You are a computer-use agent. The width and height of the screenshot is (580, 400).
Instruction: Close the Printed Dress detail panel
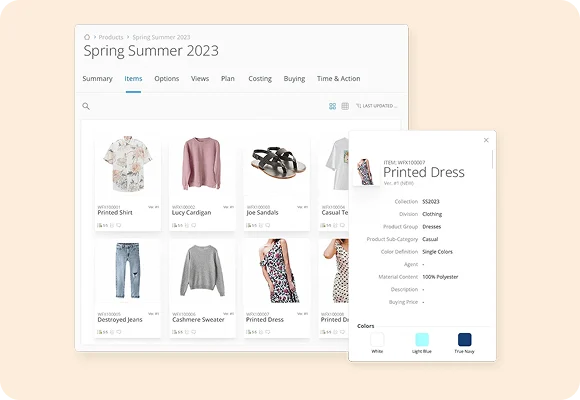[x=486, y=140]
